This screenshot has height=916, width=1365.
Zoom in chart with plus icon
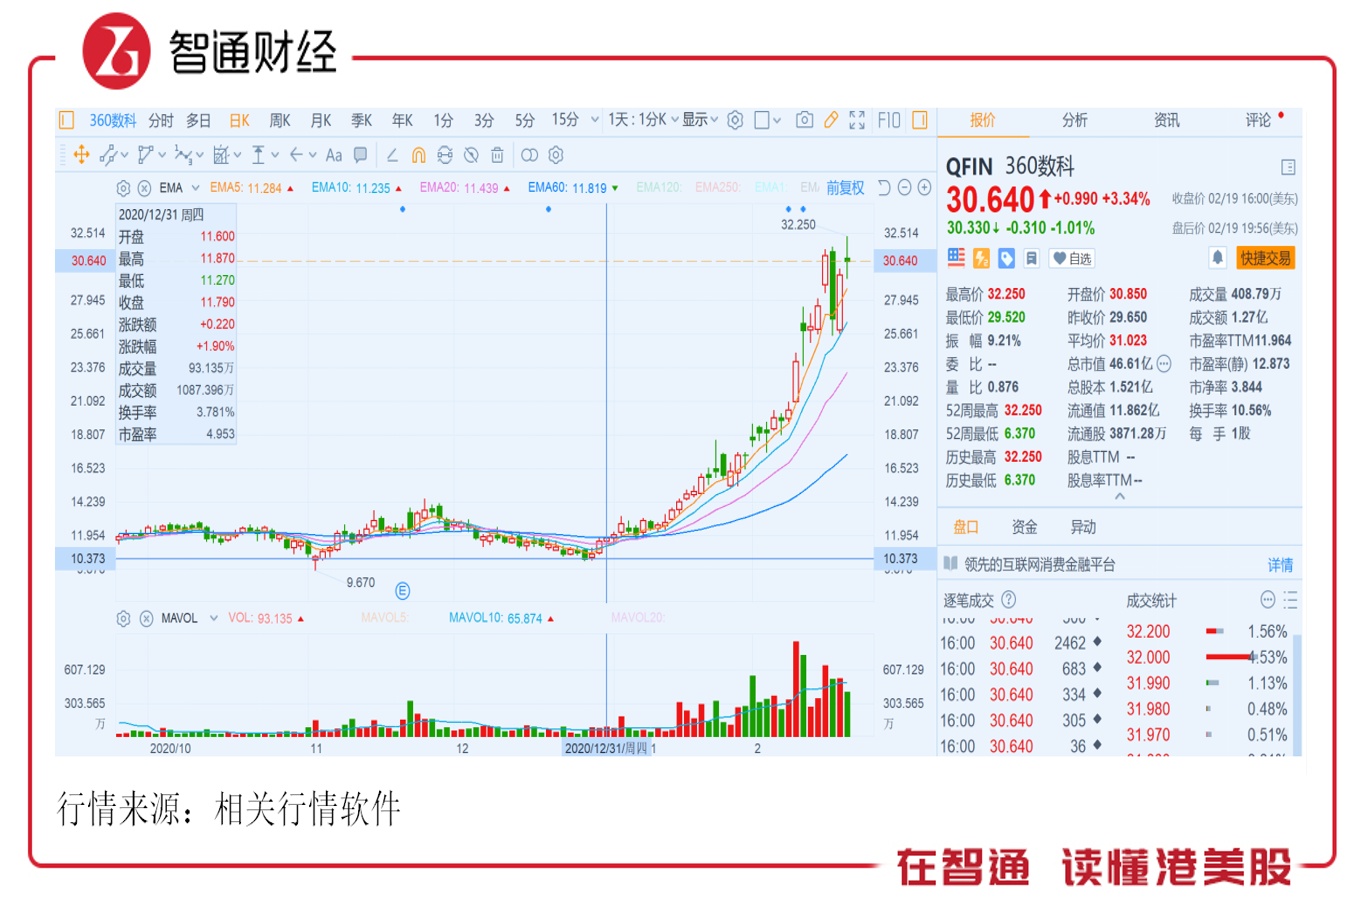pos(924,188)
